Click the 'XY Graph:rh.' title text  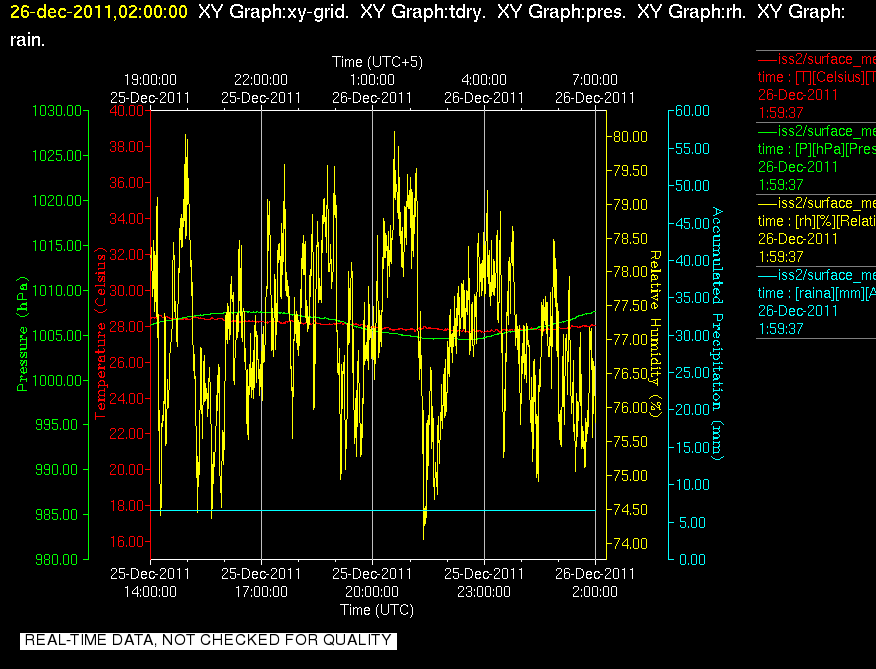tap(692, 12)
